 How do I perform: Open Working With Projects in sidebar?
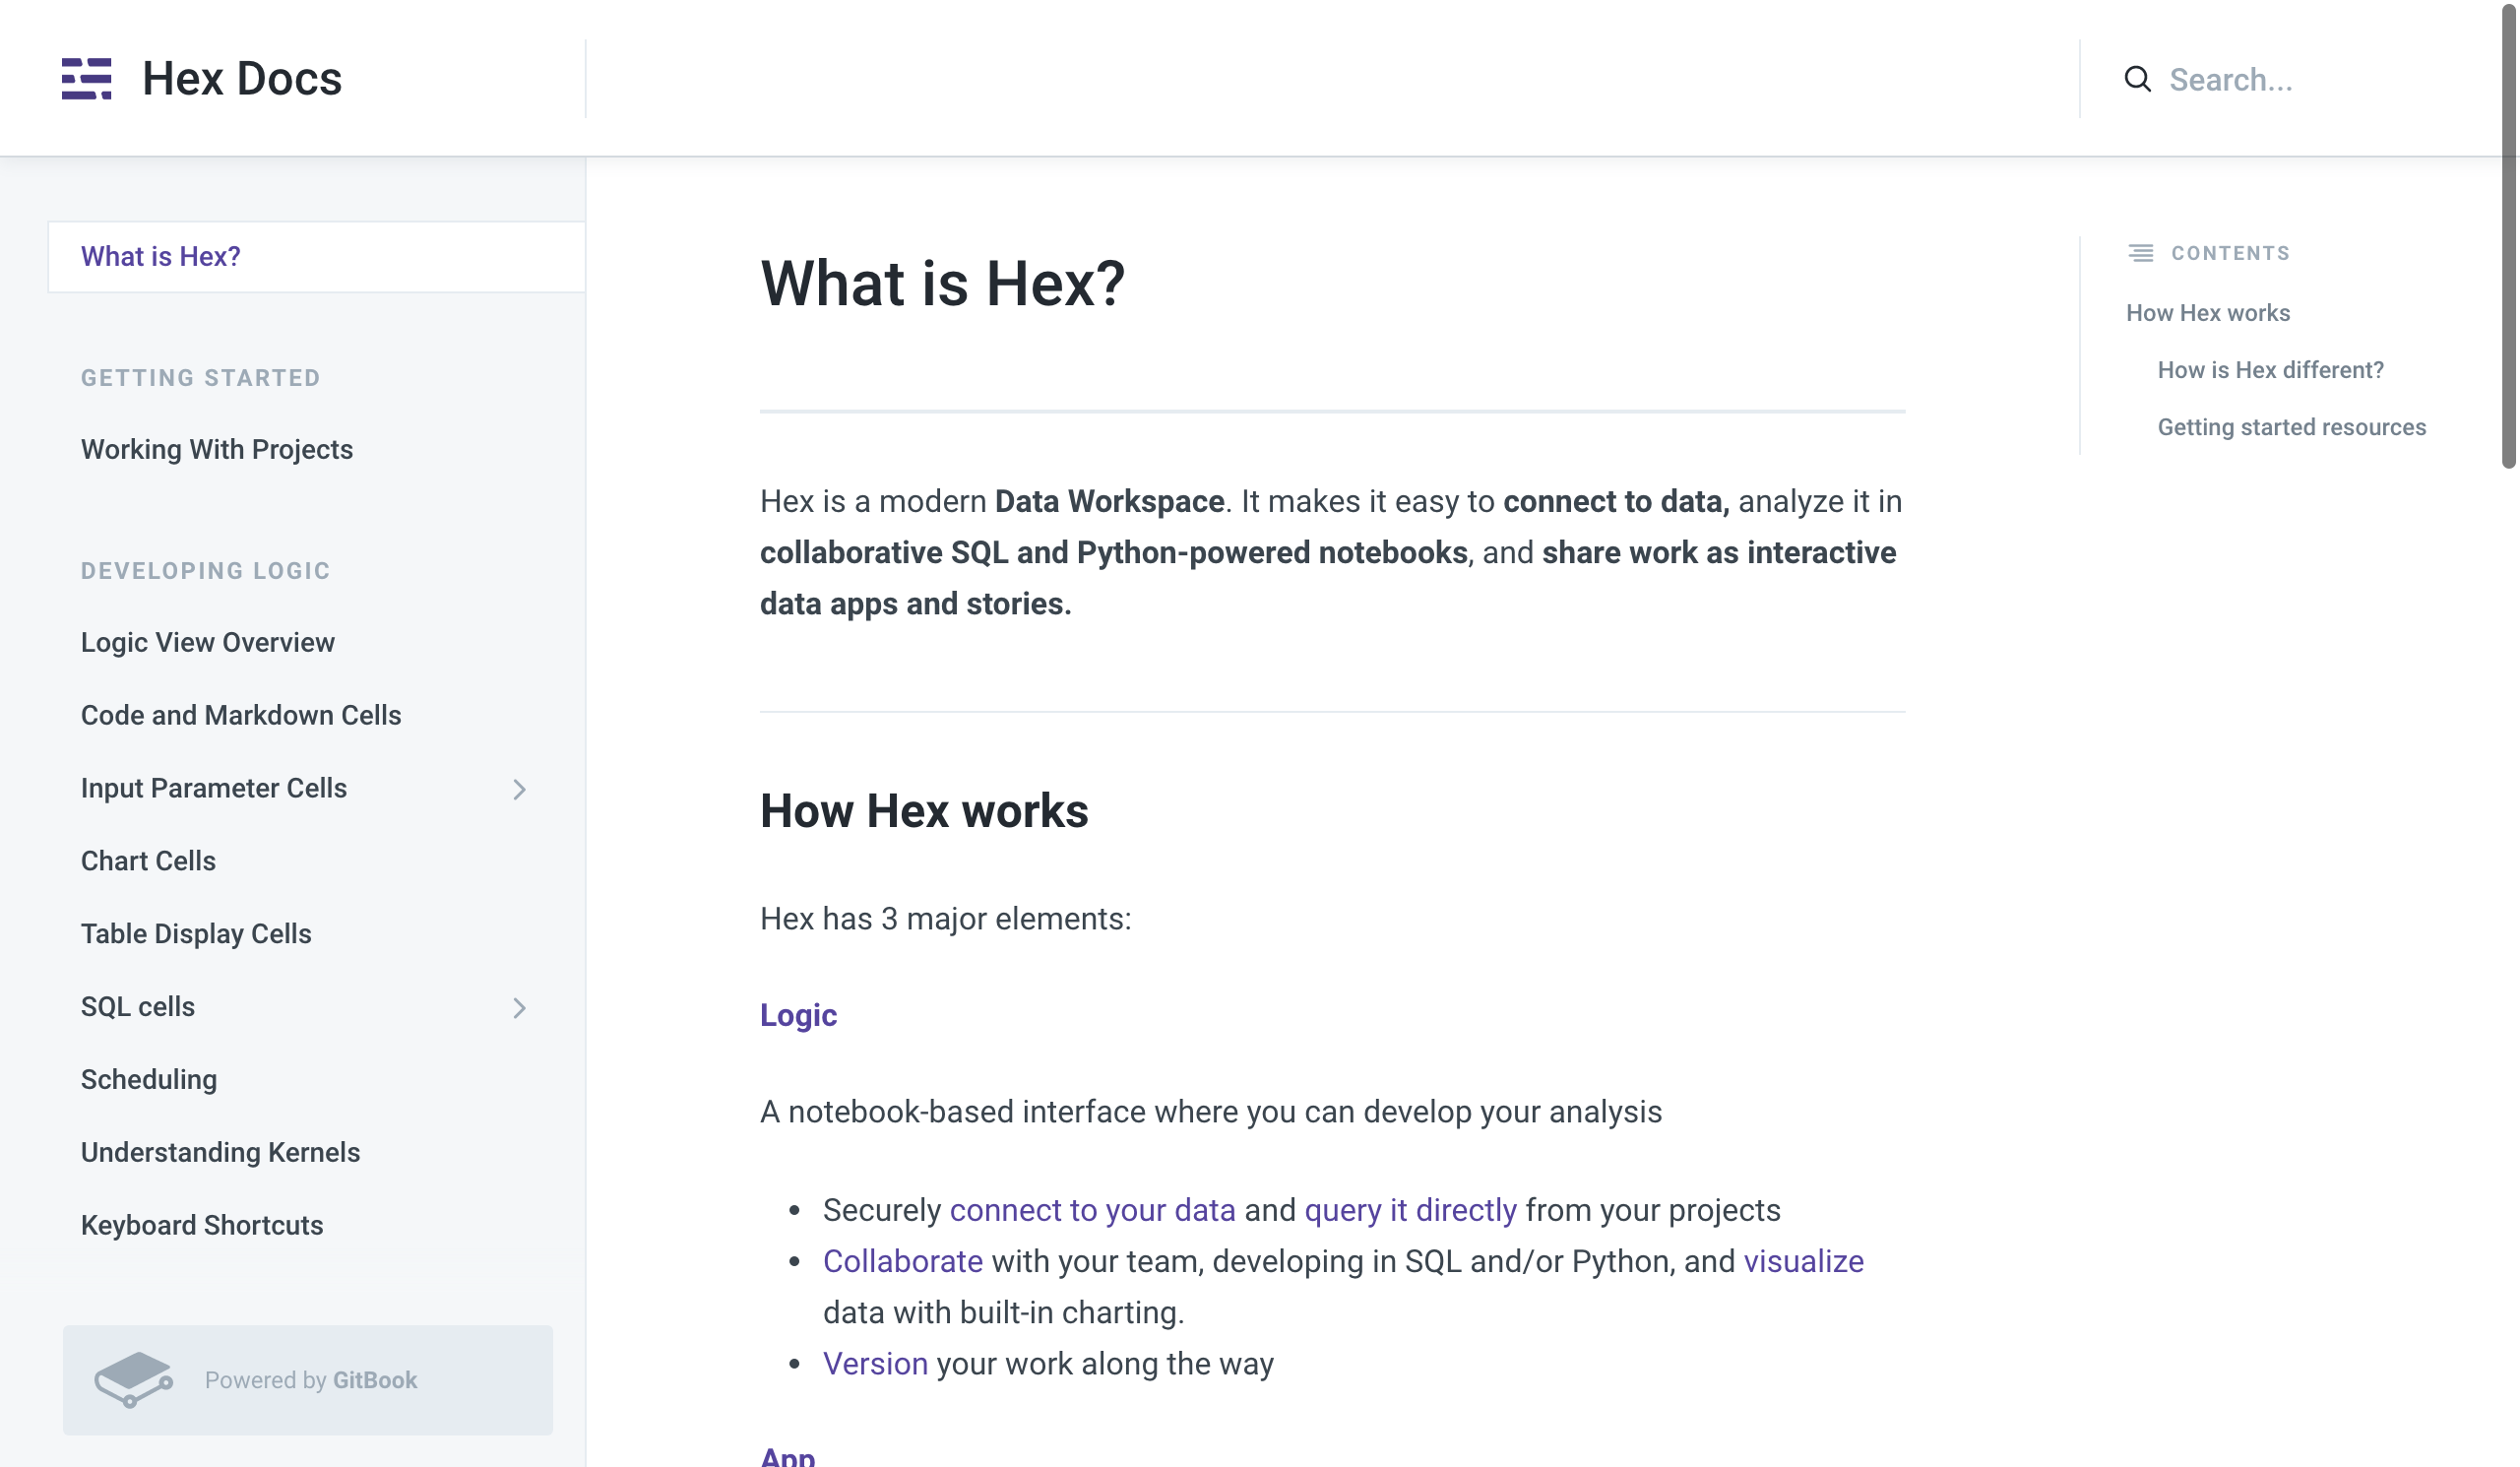(217, 449)
